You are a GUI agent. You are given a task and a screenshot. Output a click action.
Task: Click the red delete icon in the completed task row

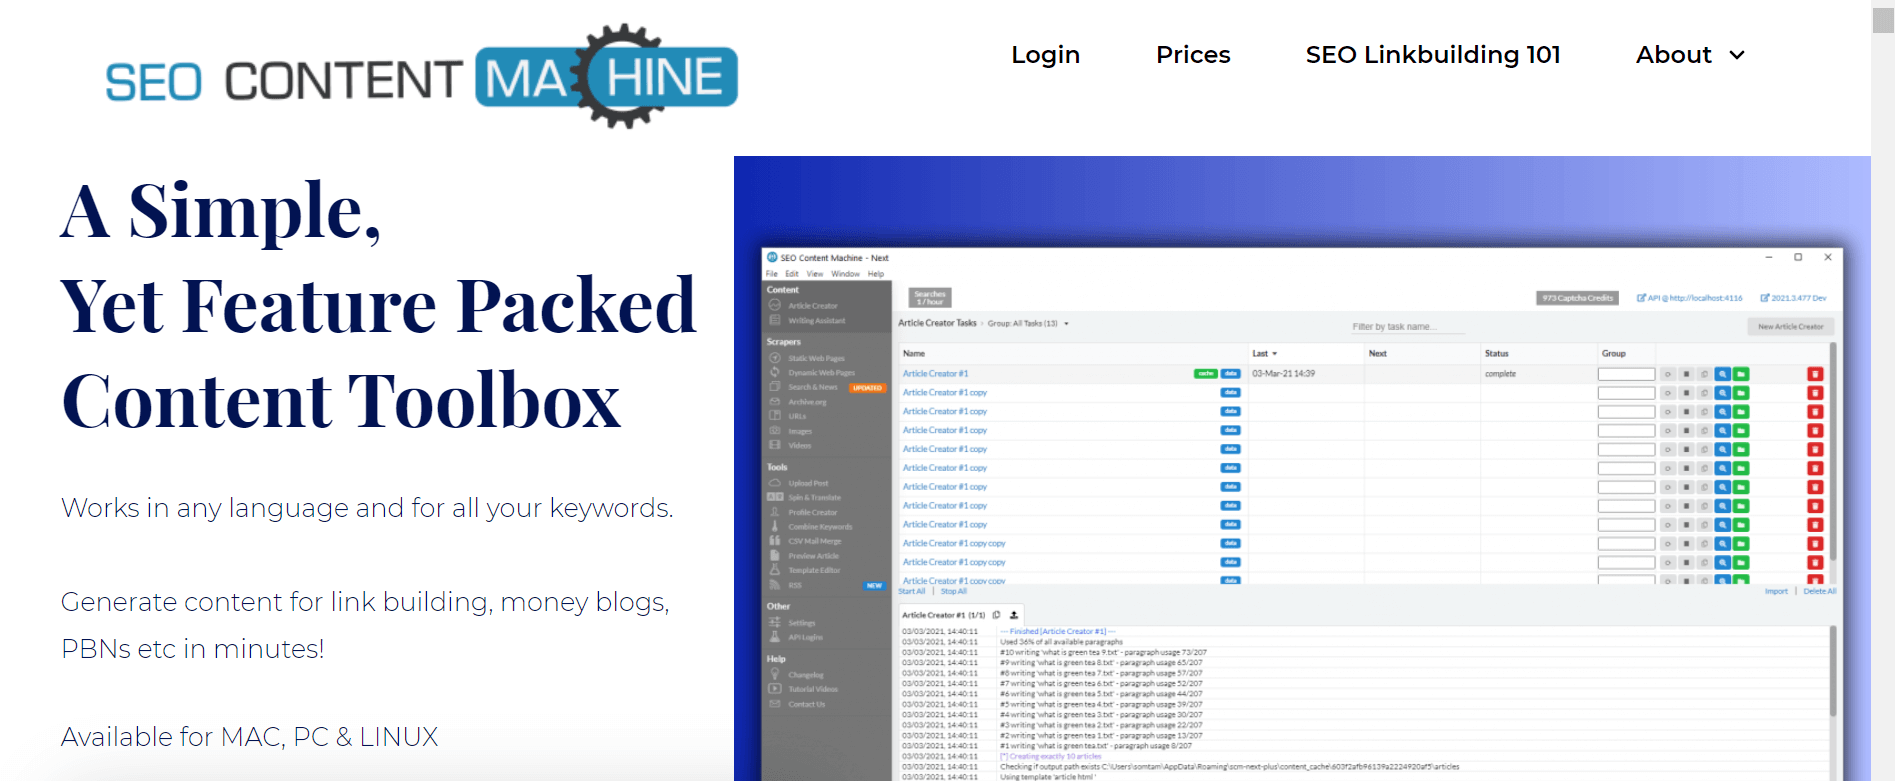click(x=1815, y=374)
